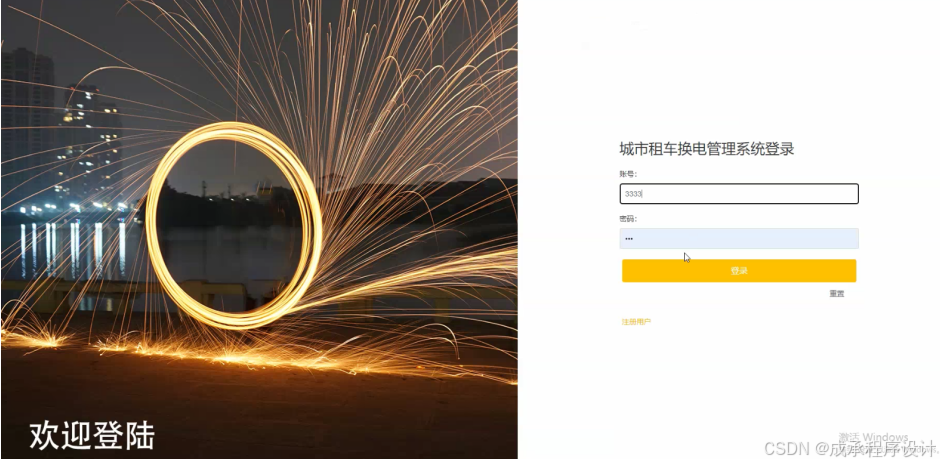940x464 pixels.
Task: Click the yellow 登录 login button
Action: (x=739, y=271)
